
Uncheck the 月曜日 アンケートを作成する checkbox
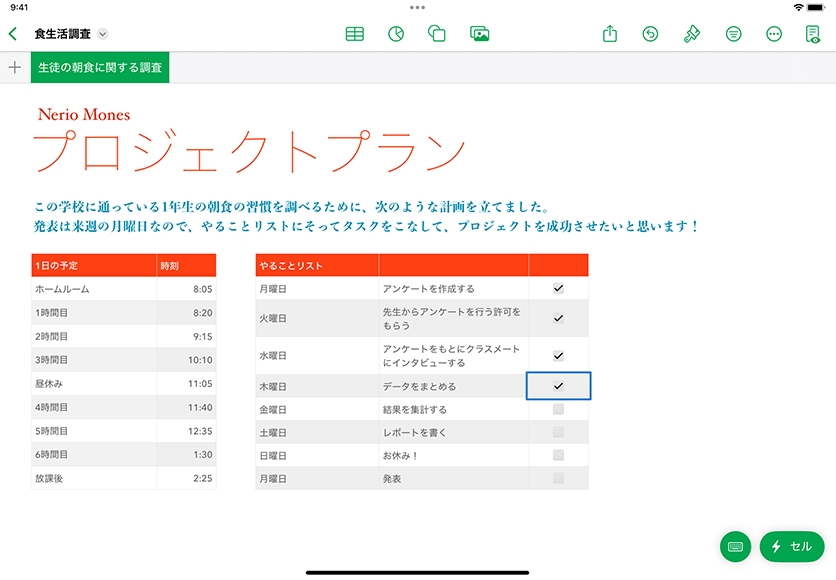558,288
